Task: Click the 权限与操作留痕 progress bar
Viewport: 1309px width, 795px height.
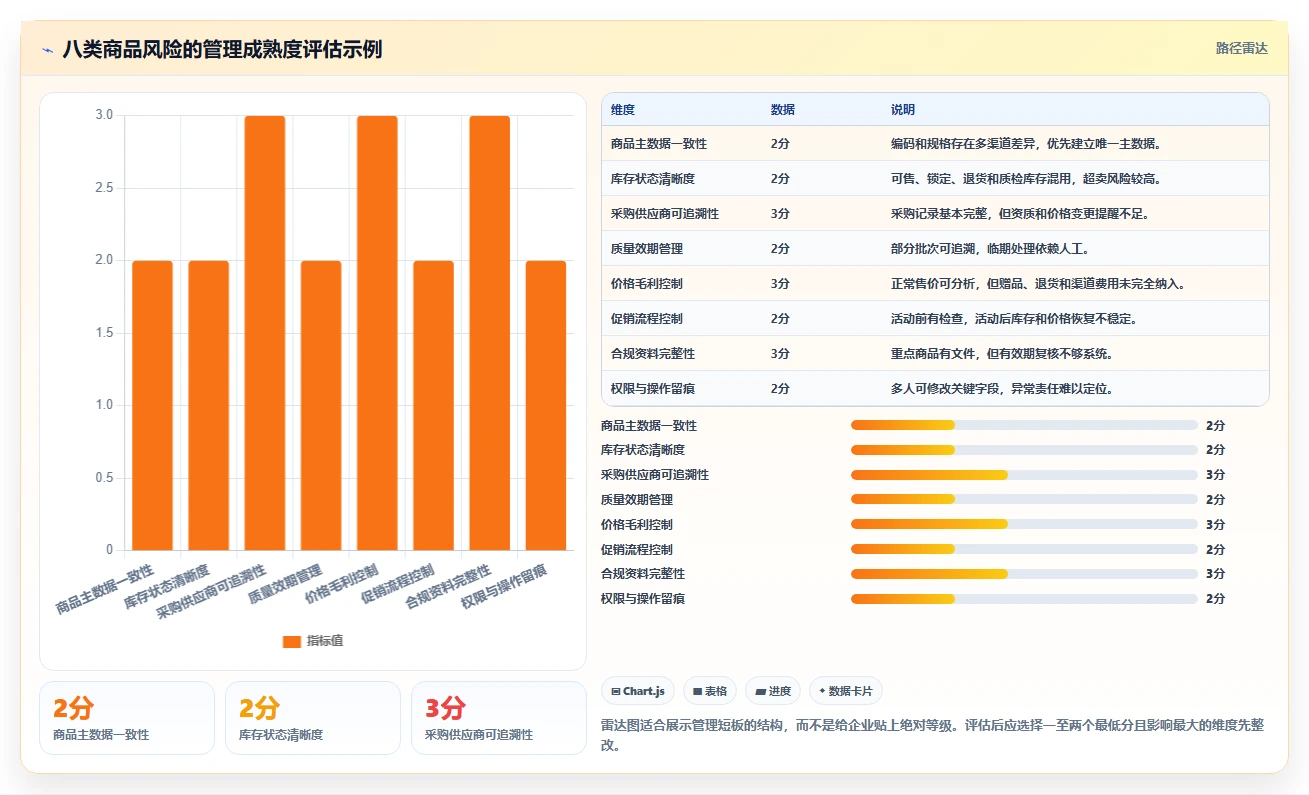Action: (1024, 598)
